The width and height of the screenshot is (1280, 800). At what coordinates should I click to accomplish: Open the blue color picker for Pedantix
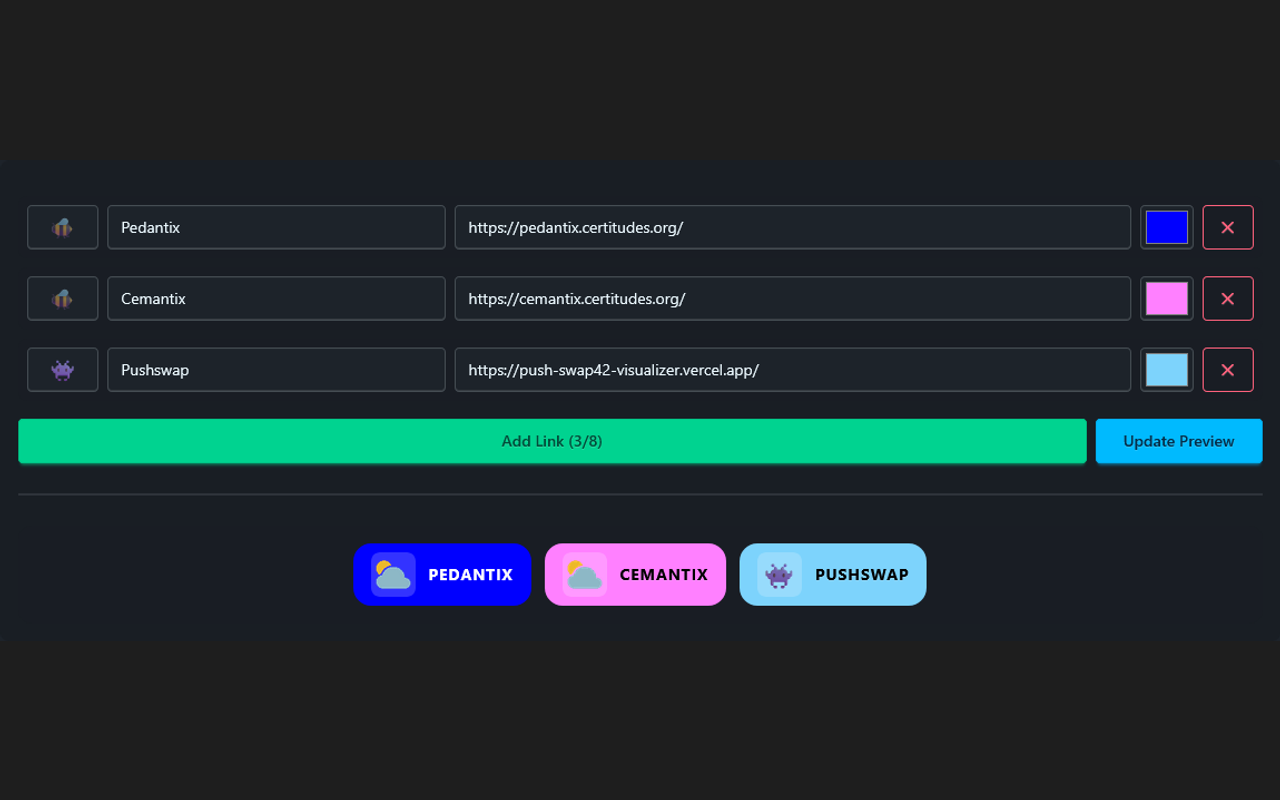(x=1167, y=227)
